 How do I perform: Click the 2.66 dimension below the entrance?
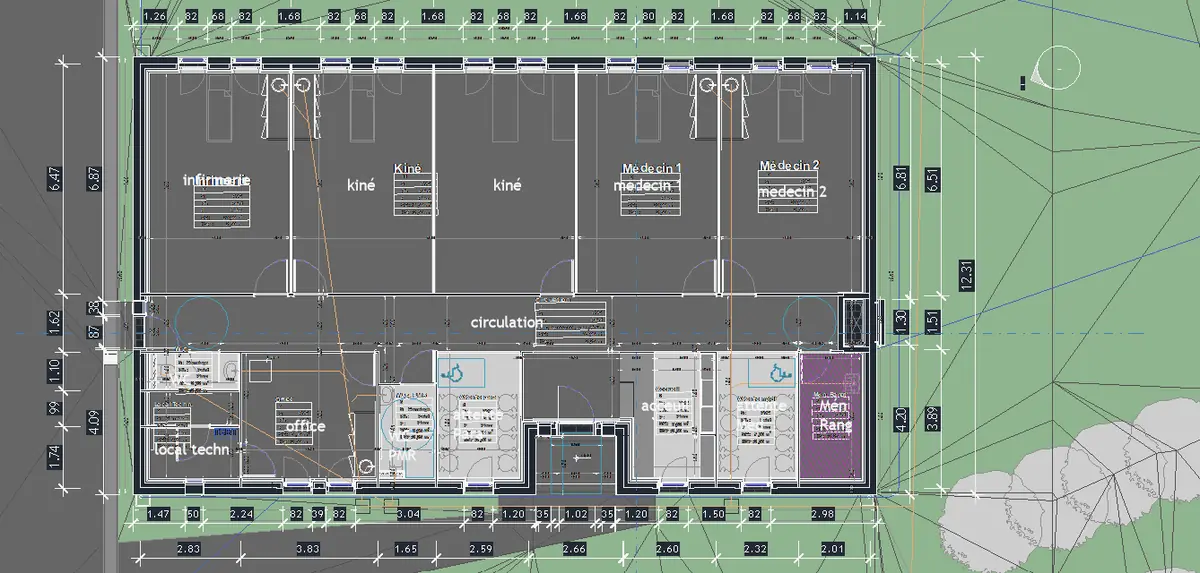pos(574,549)
